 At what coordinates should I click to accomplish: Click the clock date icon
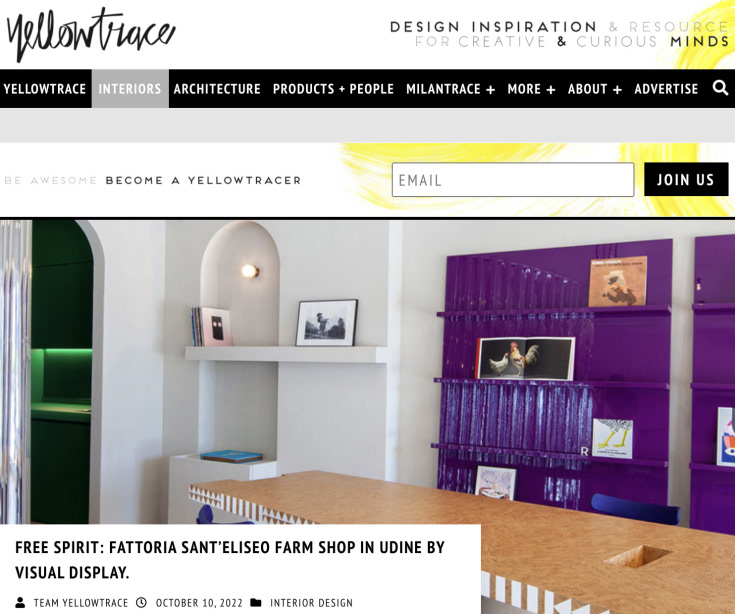click(141, 602)
